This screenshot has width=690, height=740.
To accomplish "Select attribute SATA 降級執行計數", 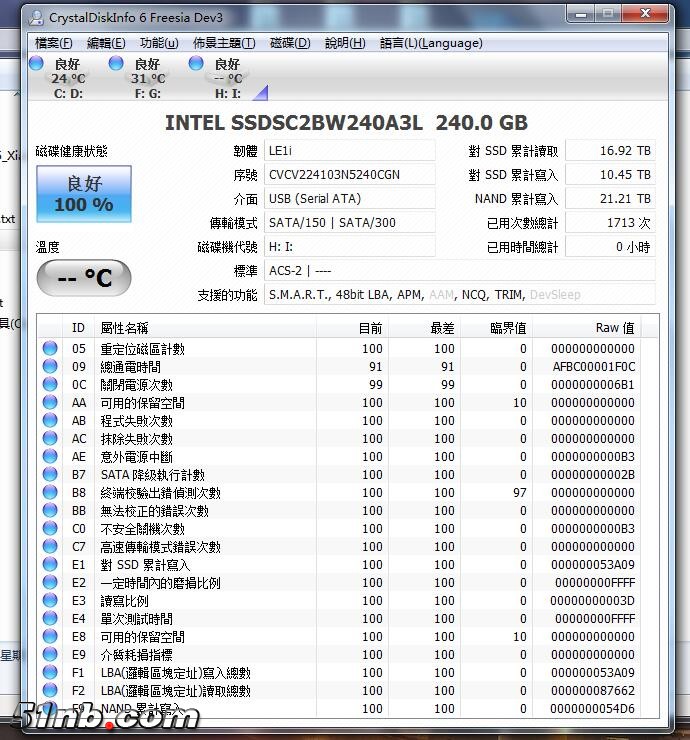I will pos(152,475).
